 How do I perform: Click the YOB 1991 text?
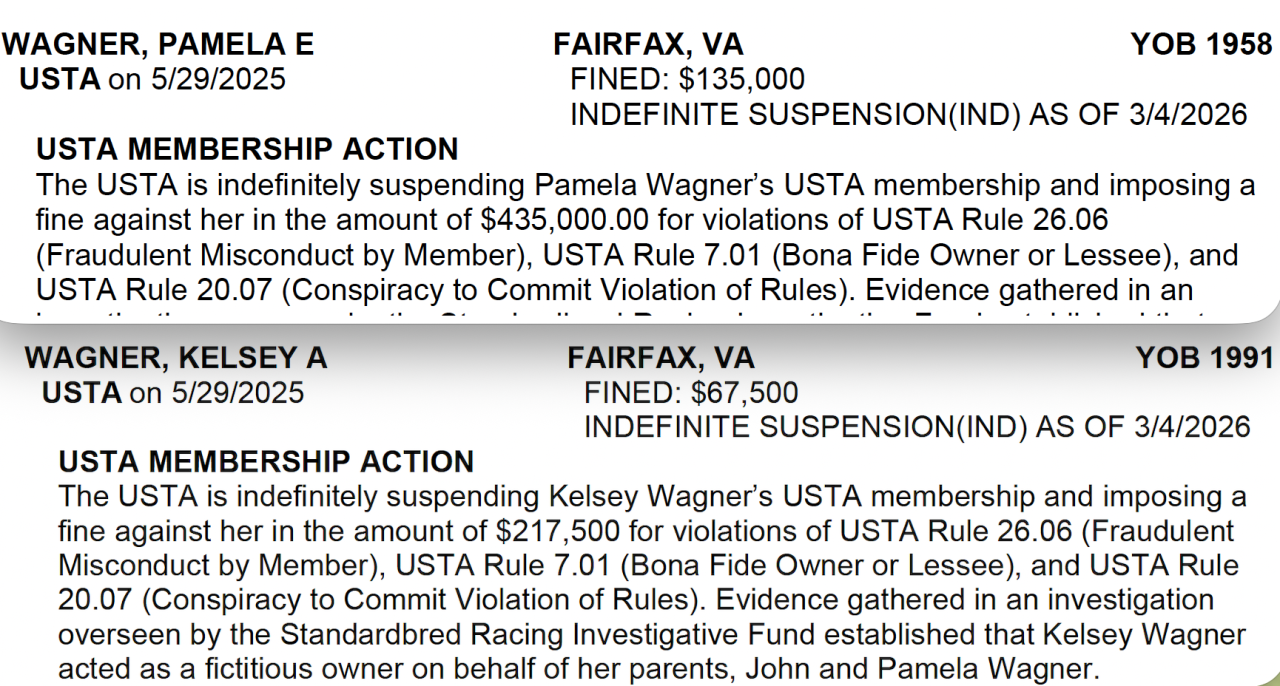click(1204, 358)
